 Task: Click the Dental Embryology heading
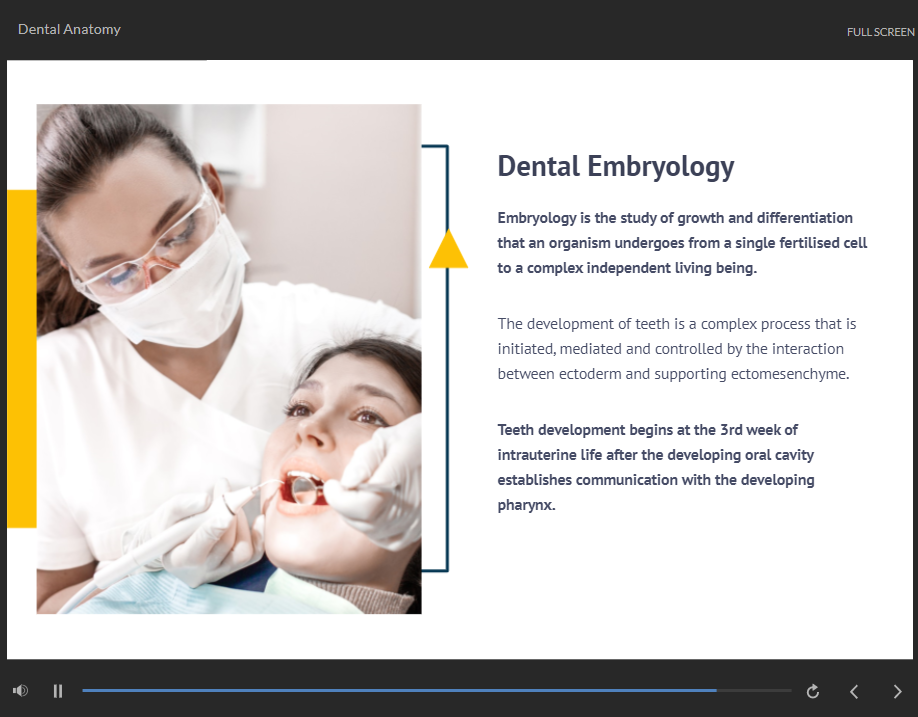[x=616, y=167]
